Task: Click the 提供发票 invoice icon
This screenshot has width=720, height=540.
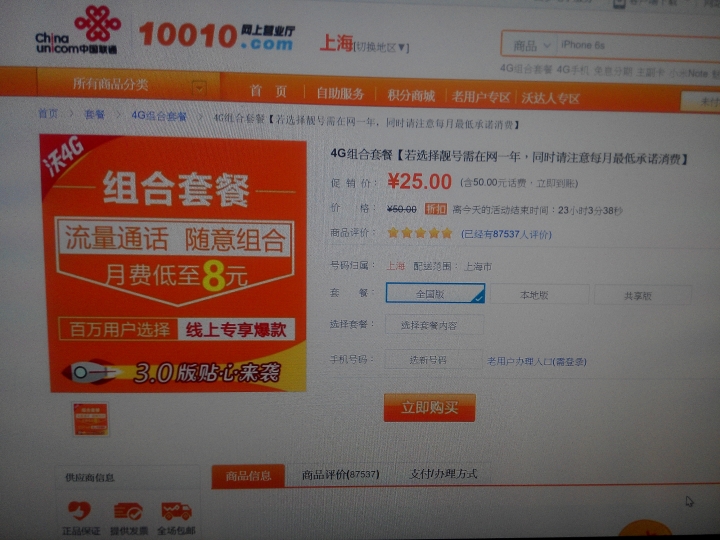Action: point(129,511)
